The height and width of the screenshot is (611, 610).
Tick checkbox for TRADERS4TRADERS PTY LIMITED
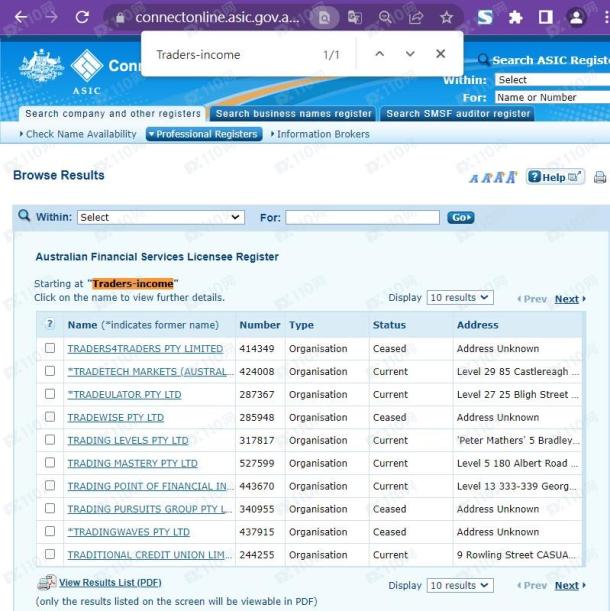click(50, 348)
